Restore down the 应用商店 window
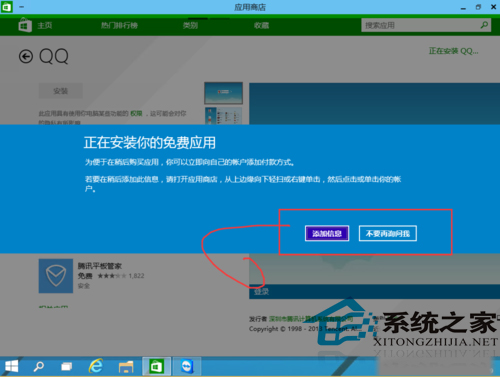The width and height of the screenshot is (500, 377). coord(478,7)
